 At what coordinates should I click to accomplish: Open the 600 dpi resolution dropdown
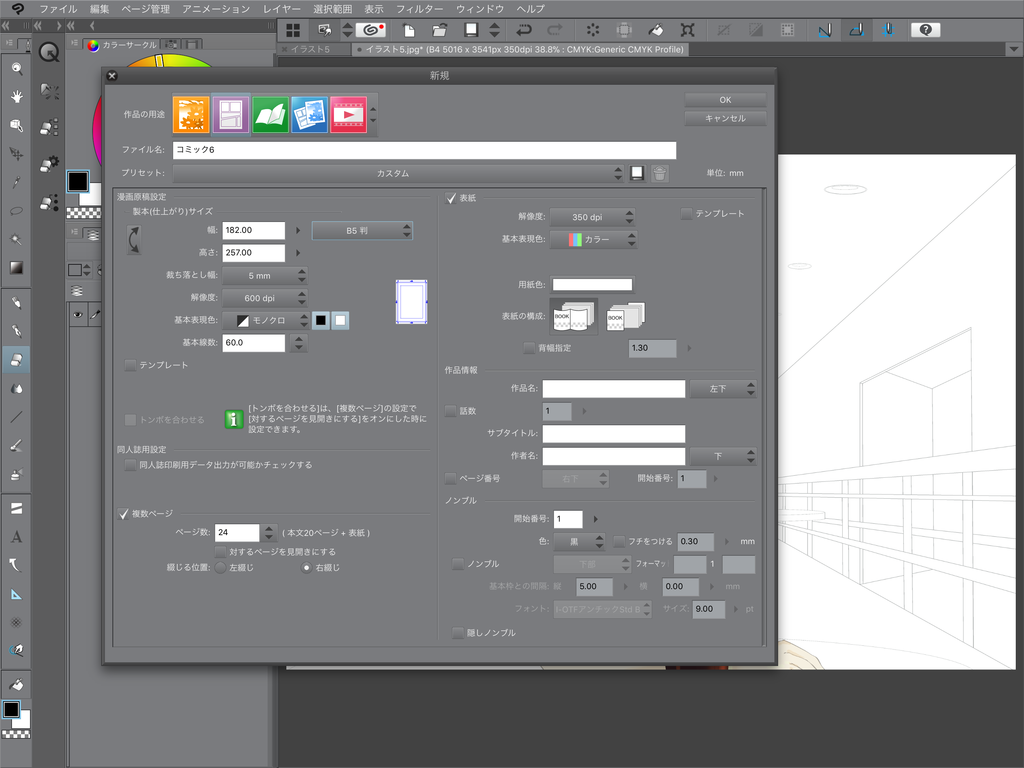click(x=264, y=298)
